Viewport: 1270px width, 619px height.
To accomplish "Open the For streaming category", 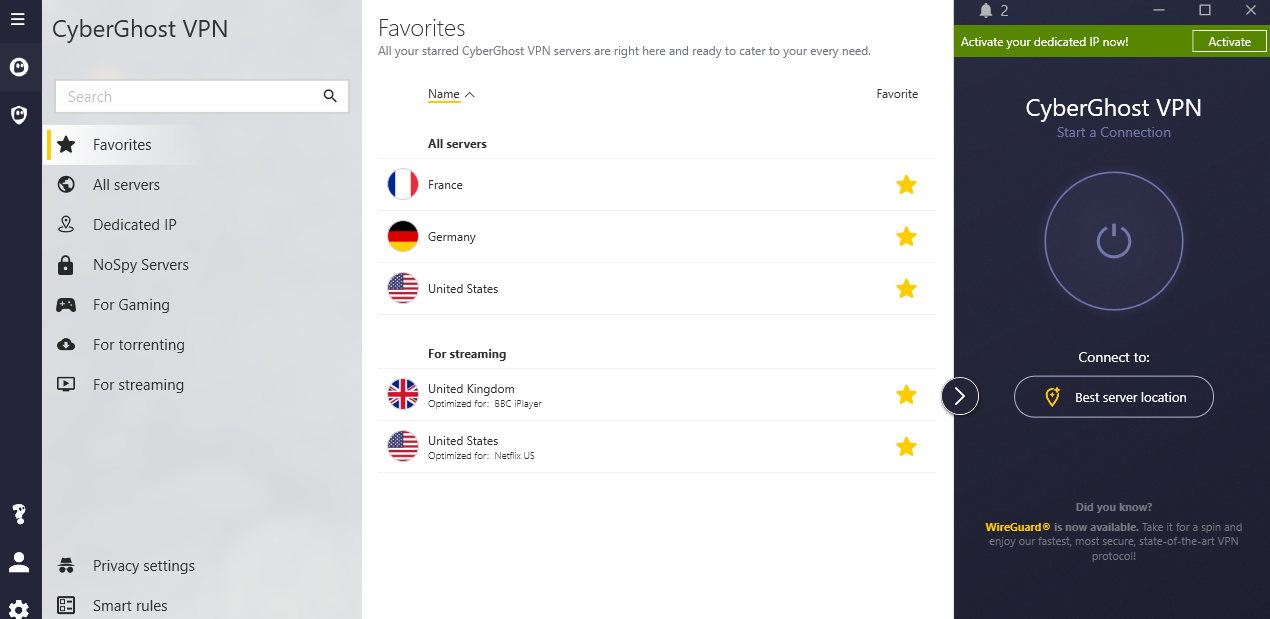I will 138,385.
